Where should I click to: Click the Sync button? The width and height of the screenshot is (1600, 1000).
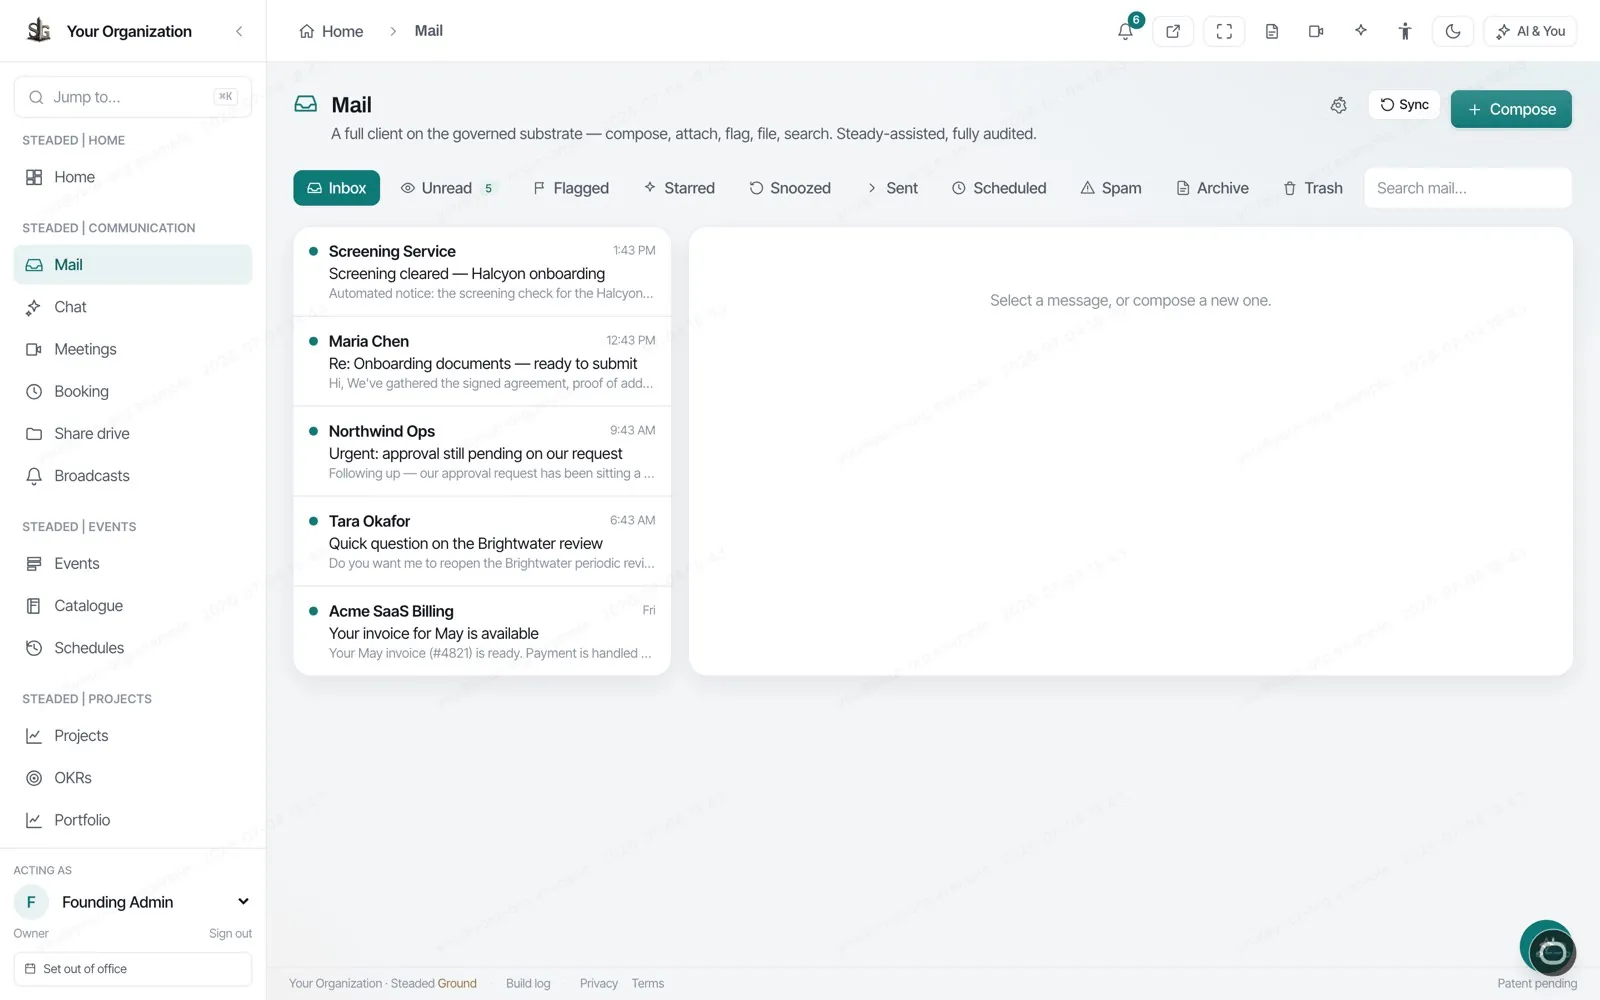point(1404,104)
